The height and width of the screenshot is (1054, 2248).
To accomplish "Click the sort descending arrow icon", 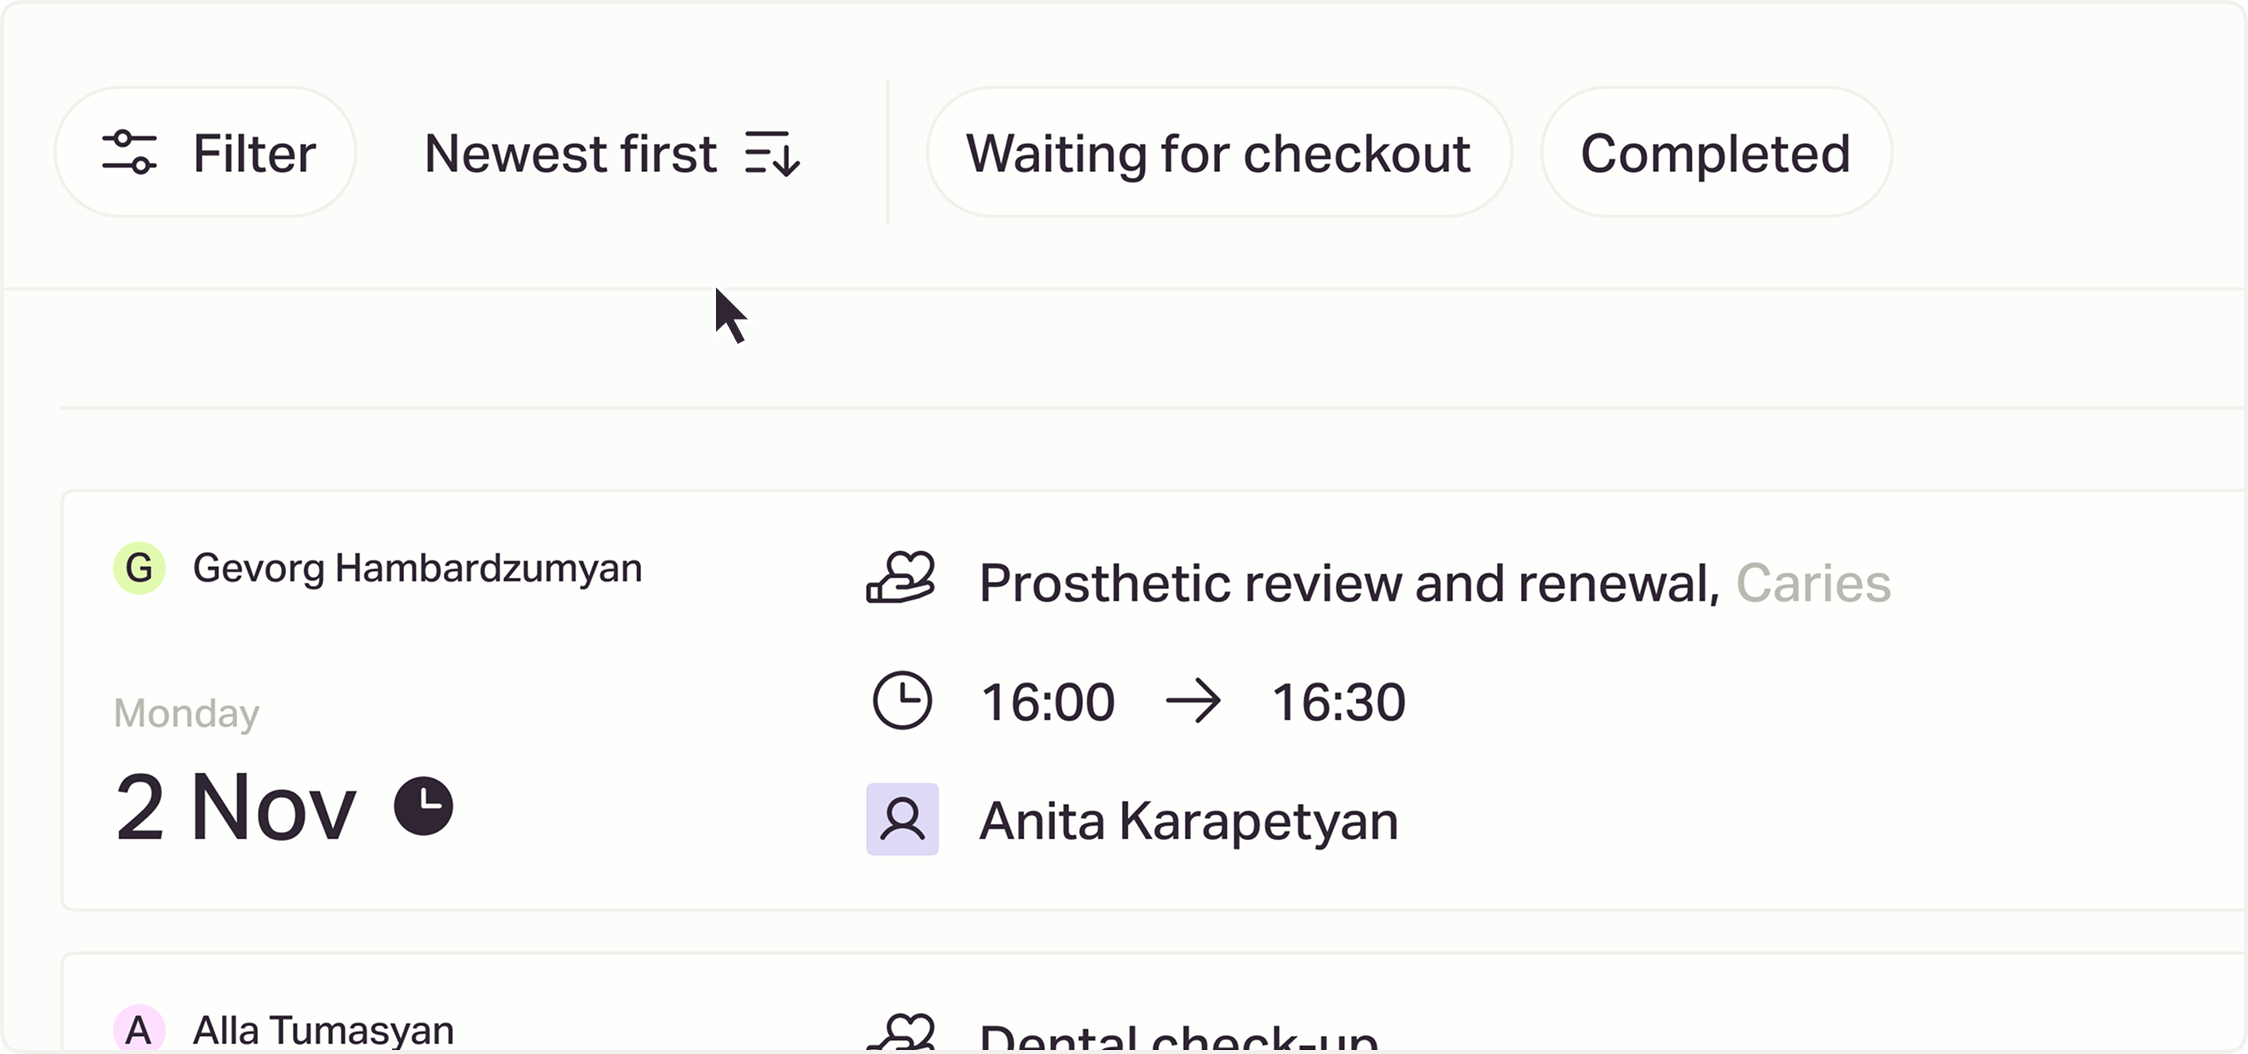I will [x=772, y=154].
